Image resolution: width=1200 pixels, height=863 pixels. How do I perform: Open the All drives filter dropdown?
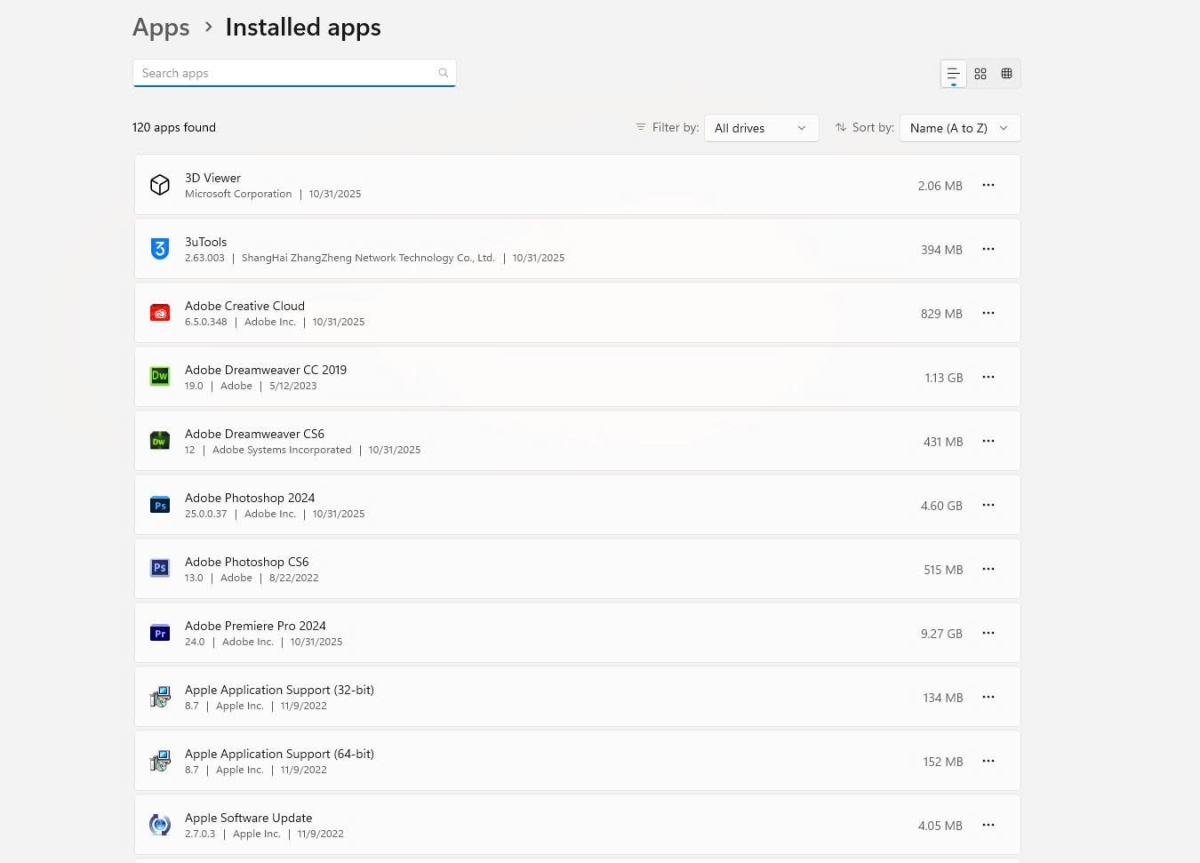(x=761, y=128)
